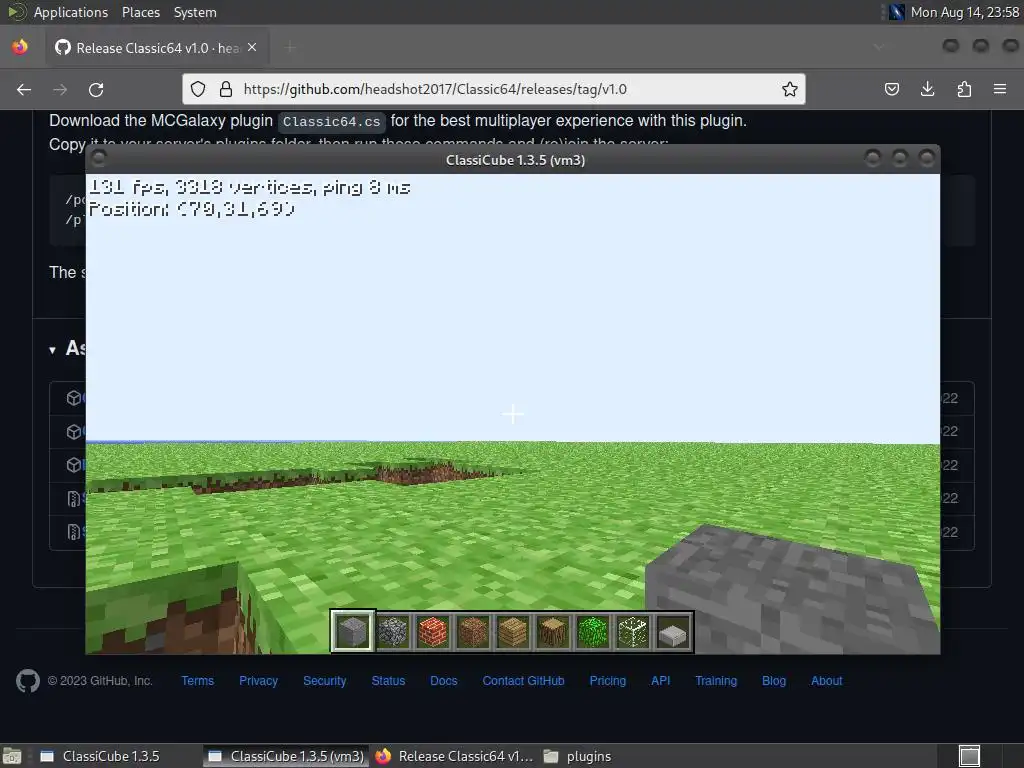Open the Places menu

tap(140, 12)
